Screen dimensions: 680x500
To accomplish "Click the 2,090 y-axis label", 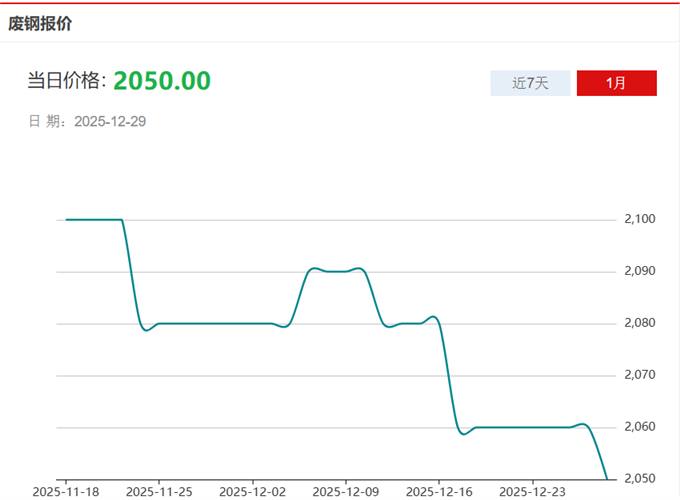I will pos(639,271).
